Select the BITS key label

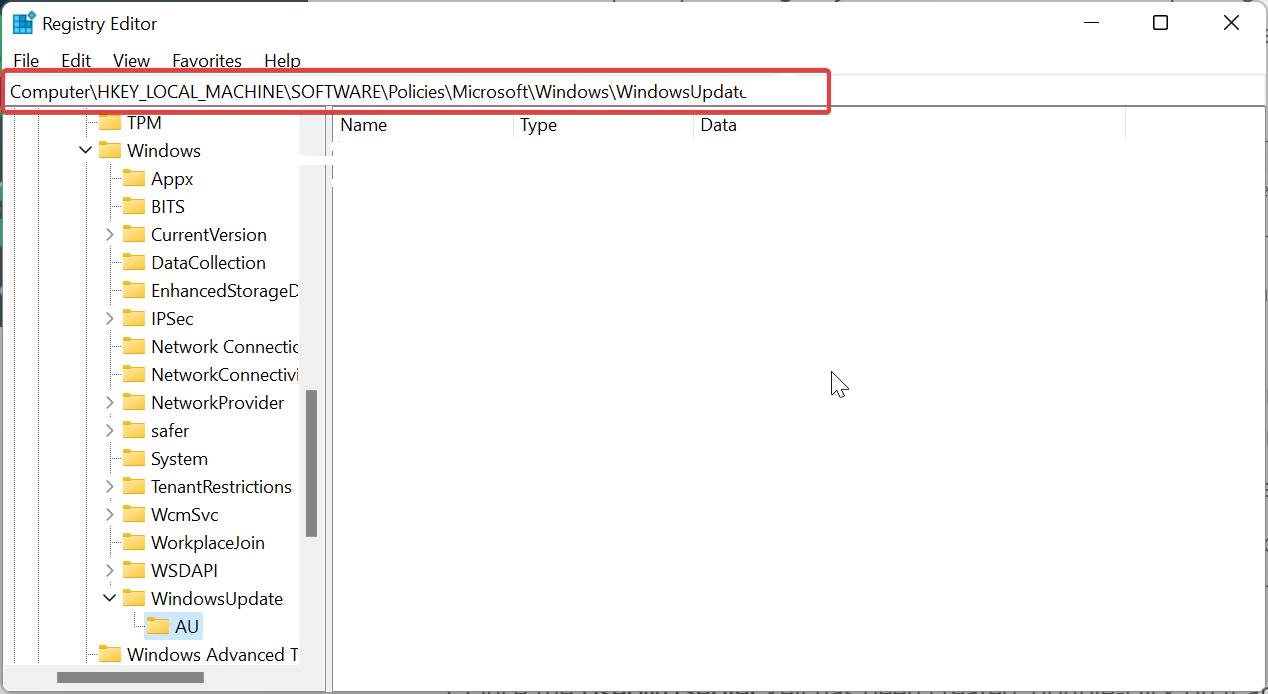(168, 207)
